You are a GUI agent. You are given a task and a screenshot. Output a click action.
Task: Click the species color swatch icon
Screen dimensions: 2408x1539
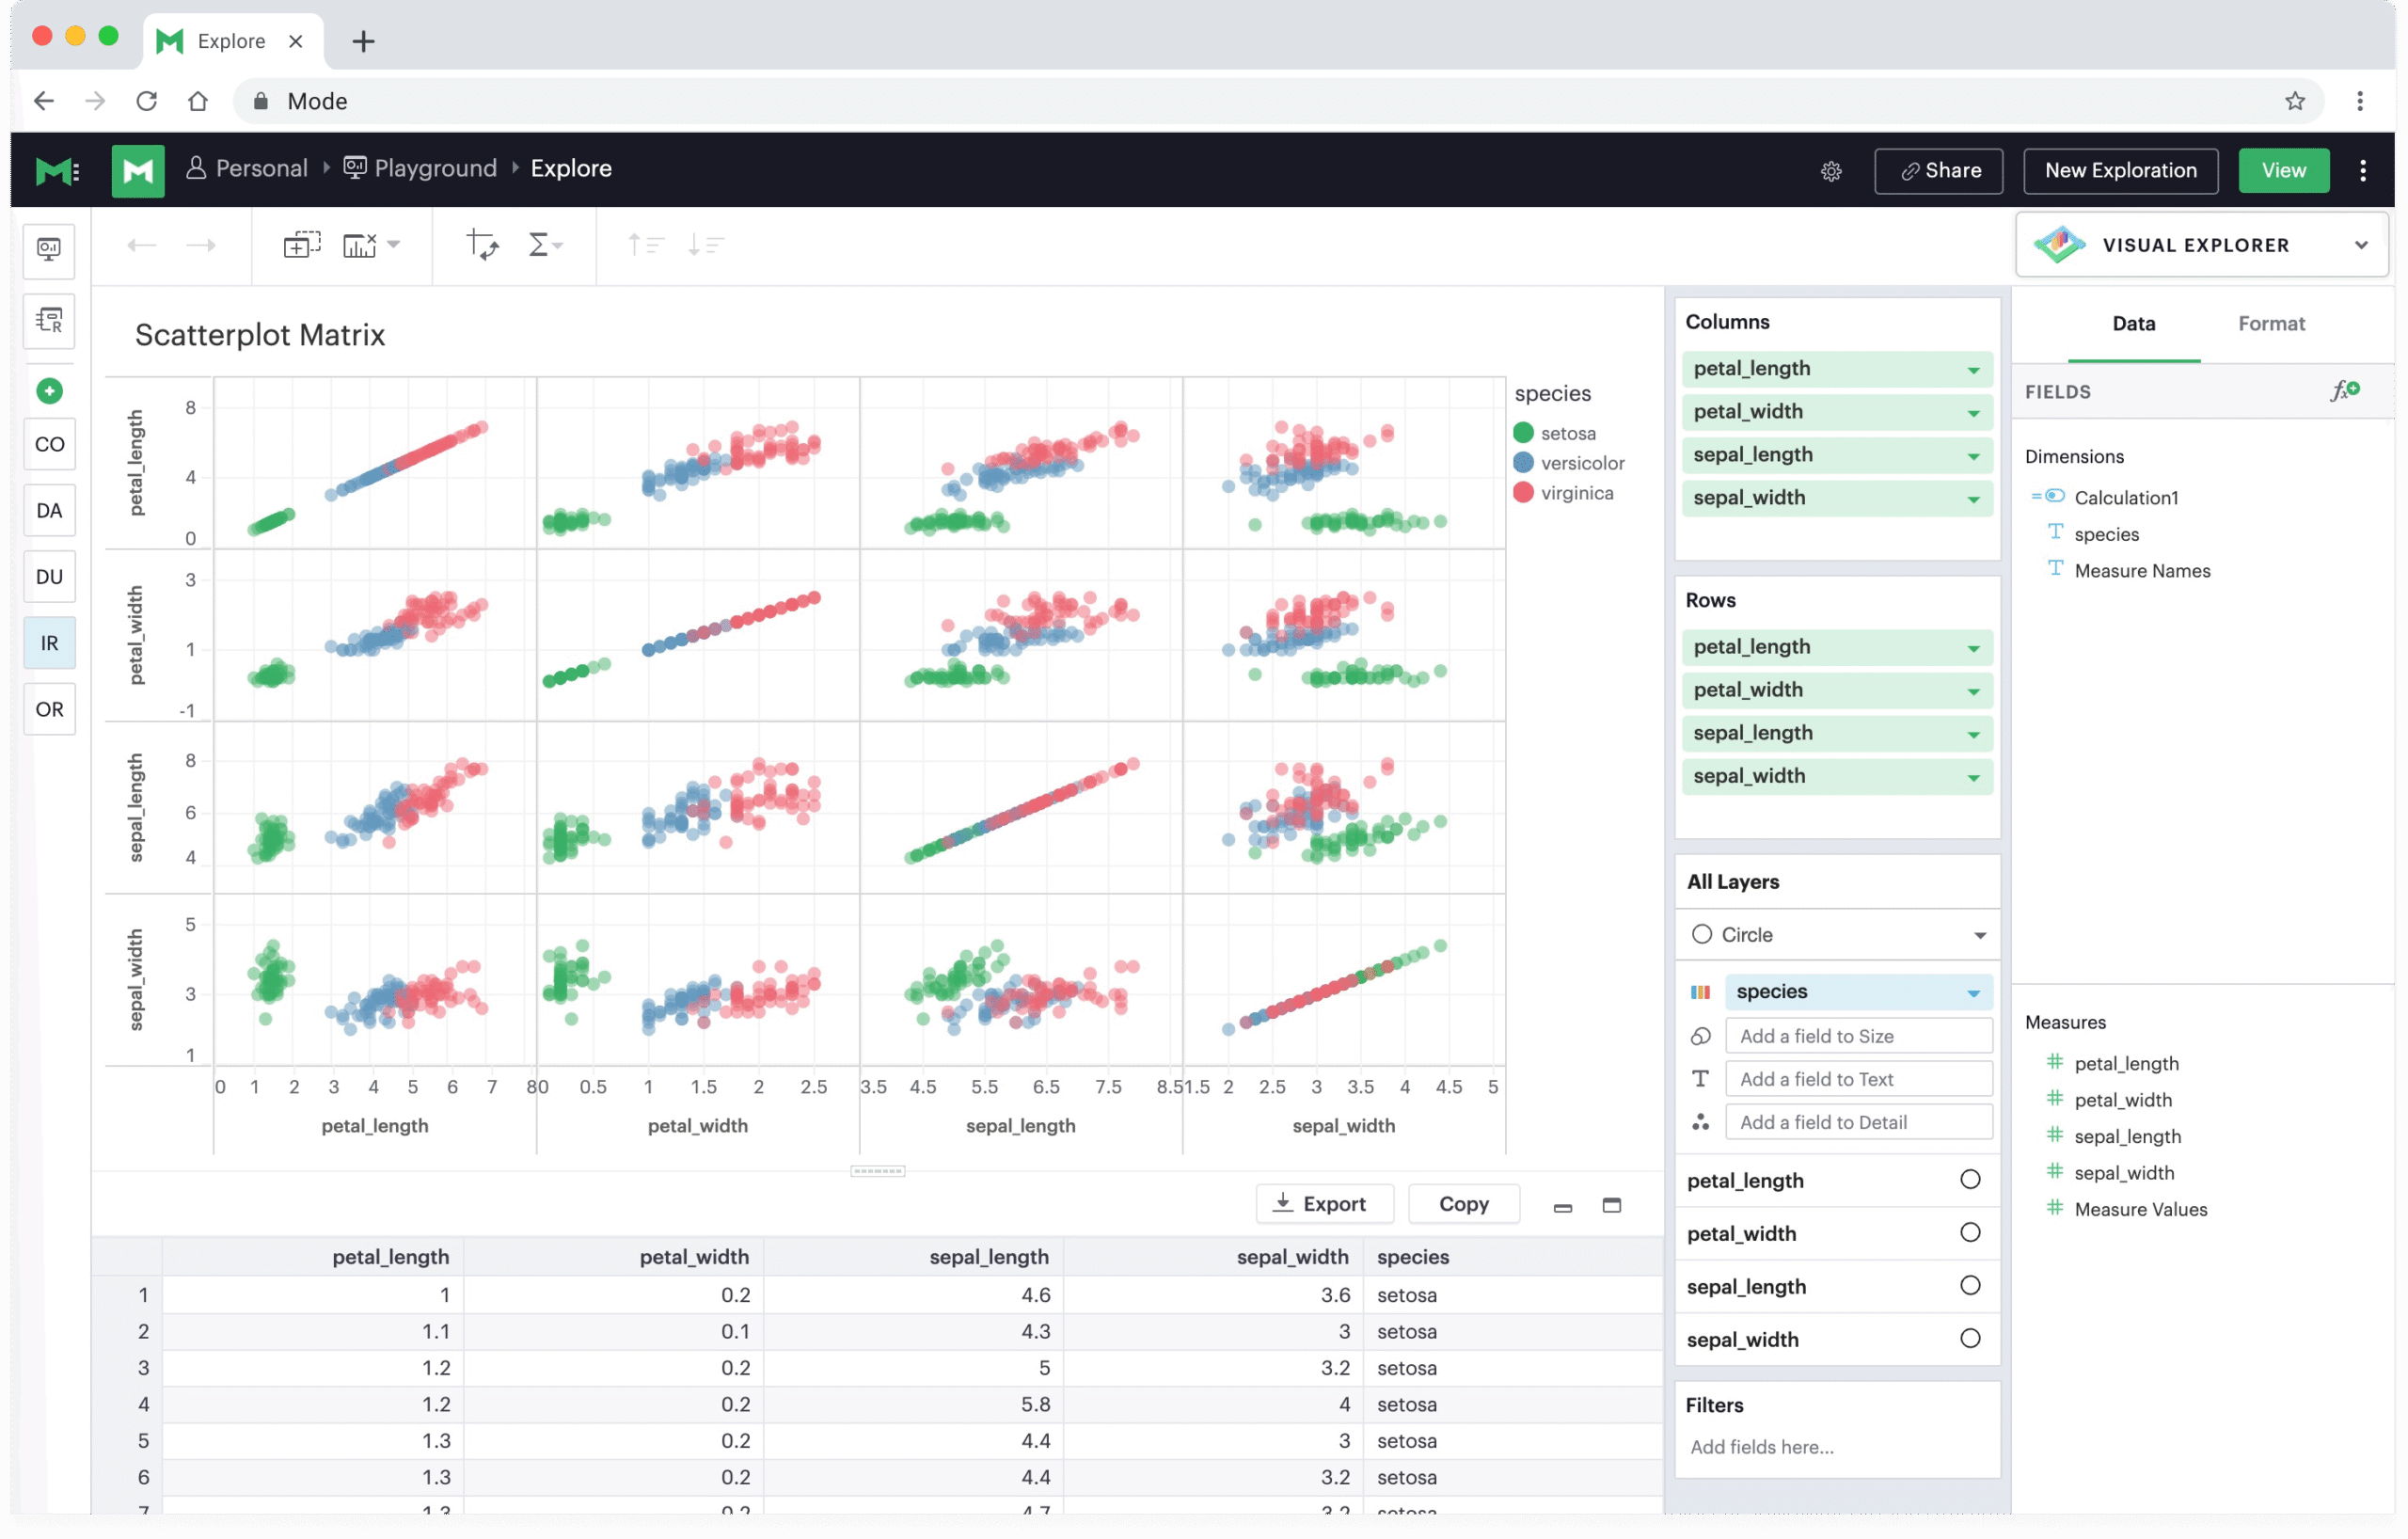click(x=1699, y=992)
